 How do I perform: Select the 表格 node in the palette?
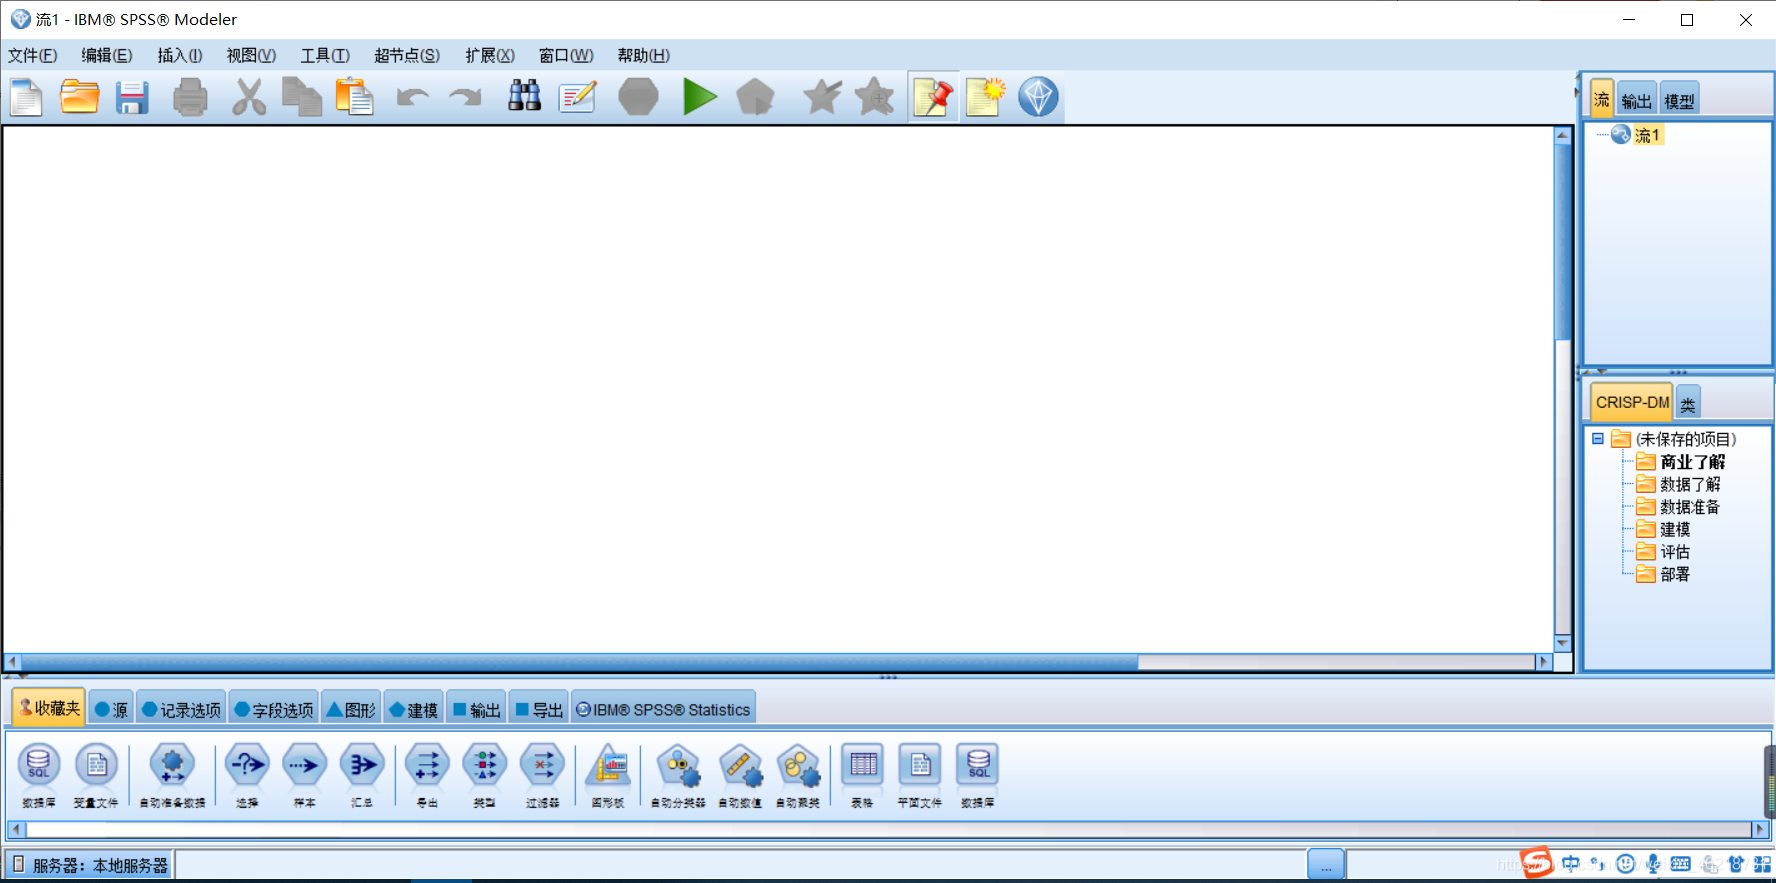click(863, 775)
